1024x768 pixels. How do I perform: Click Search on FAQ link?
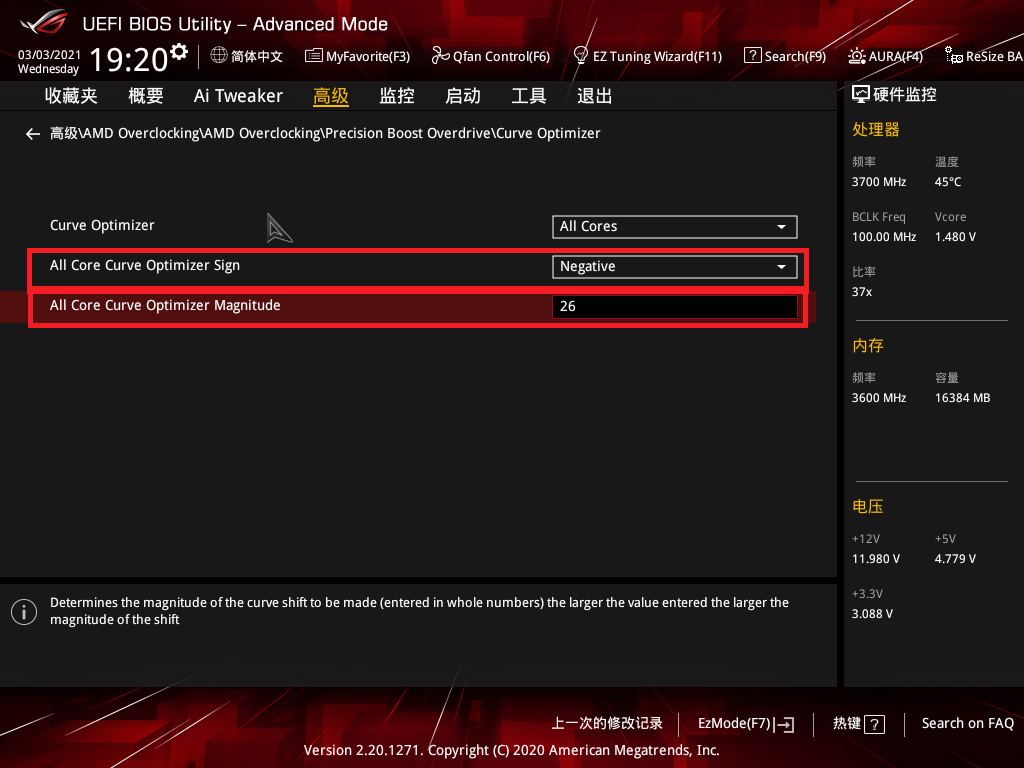pyautogui.click(x=967, y=722)
